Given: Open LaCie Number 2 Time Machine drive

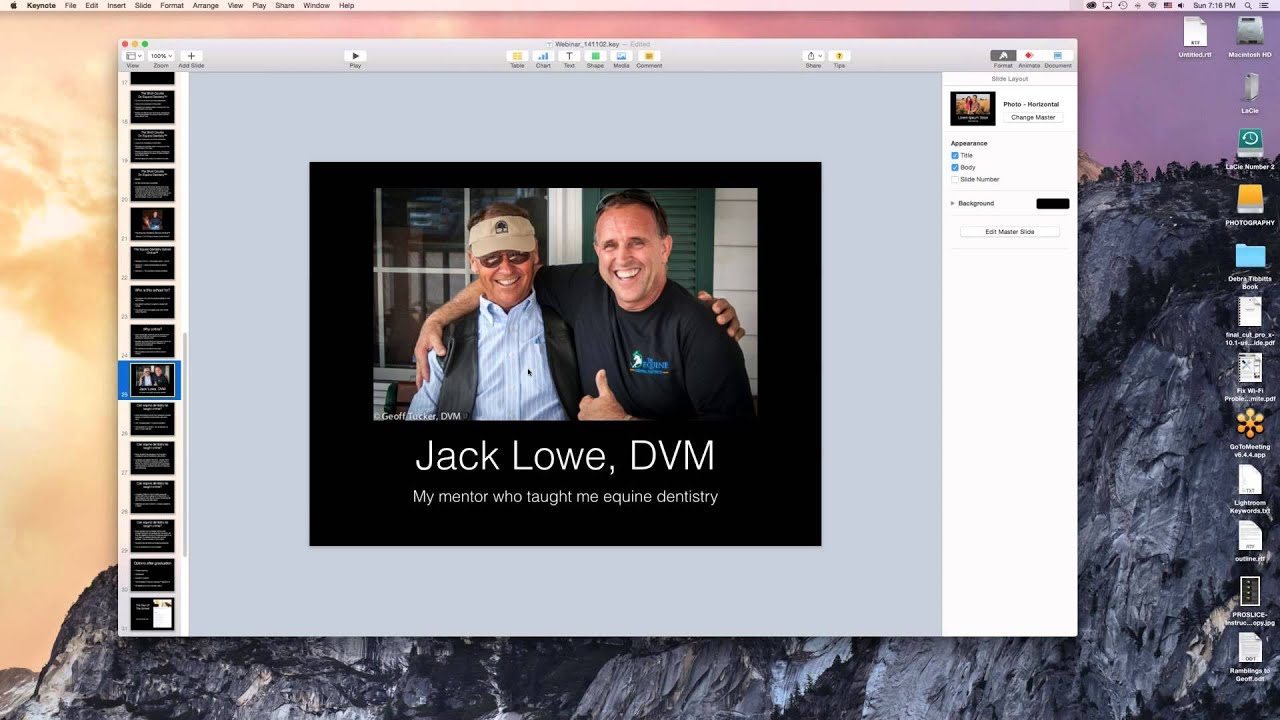Looking at the screenshot, I should point(1250,148).
